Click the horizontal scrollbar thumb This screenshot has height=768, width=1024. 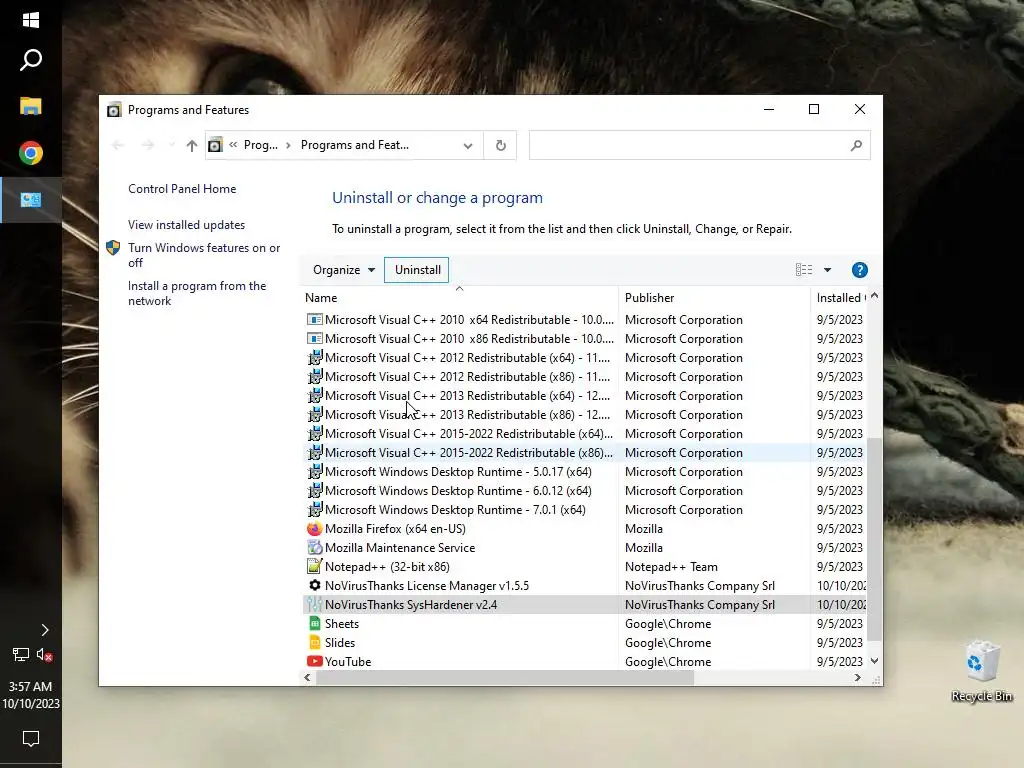pos(505,678)
